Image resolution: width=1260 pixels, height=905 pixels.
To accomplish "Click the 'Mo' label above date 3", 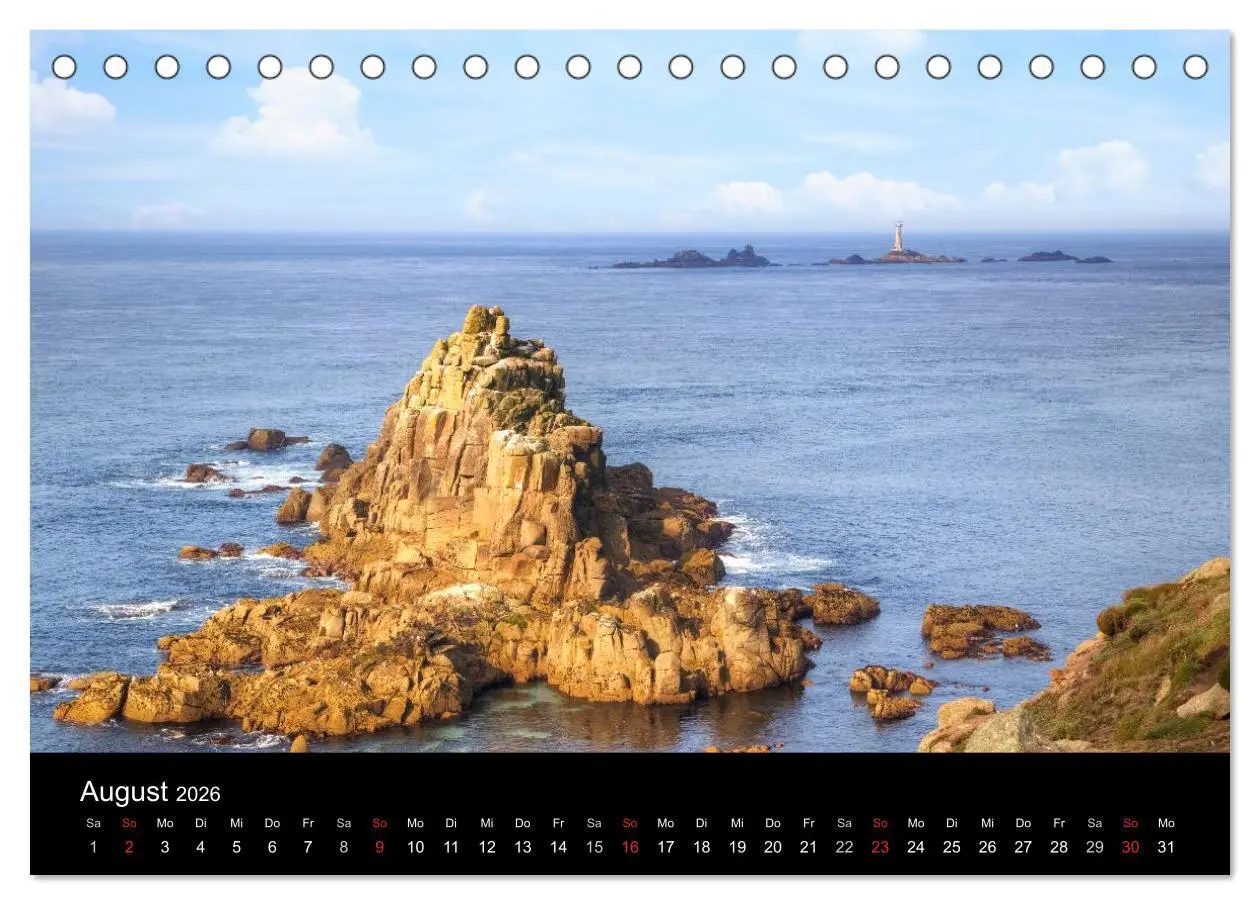I will (165, 823).
